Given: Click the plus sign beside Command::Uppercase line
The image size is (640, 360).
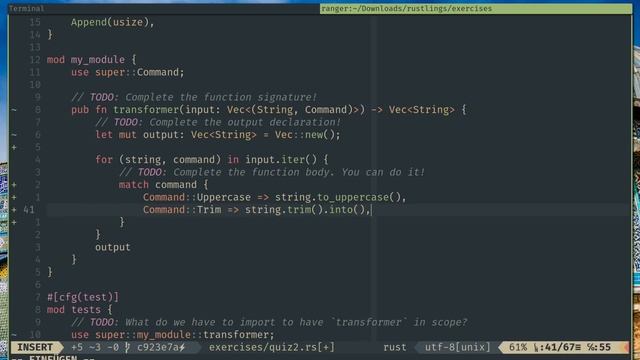Looking at the screenshot, I should click(14, 197).
